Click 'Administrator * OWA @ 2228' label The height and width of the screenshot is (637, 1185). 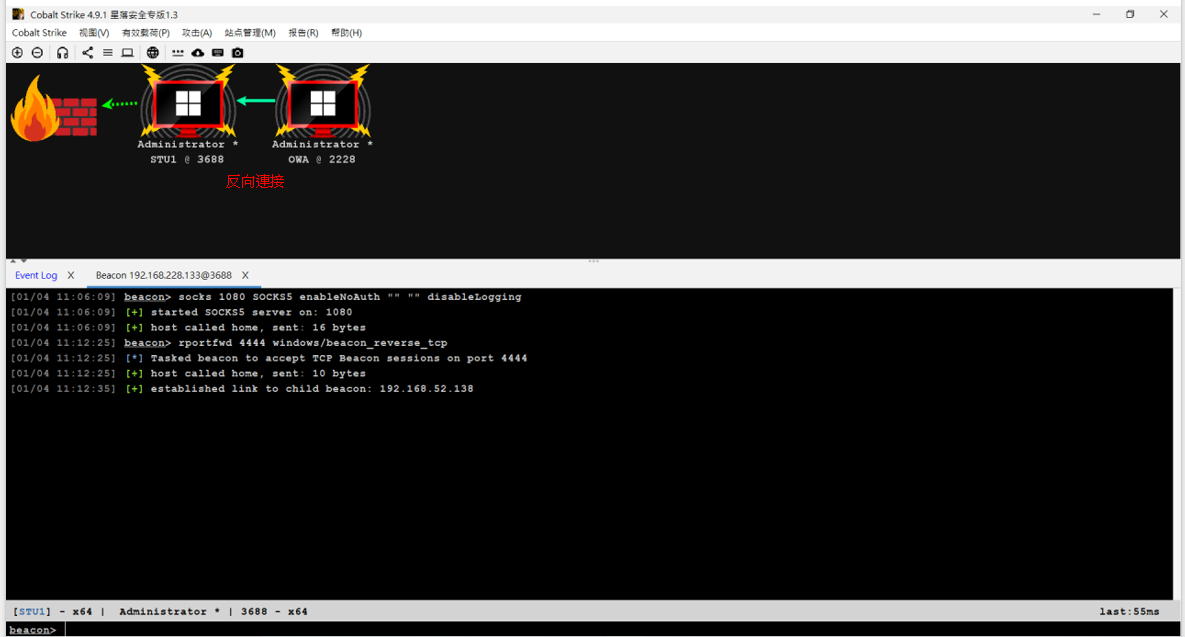coord(322,152)
